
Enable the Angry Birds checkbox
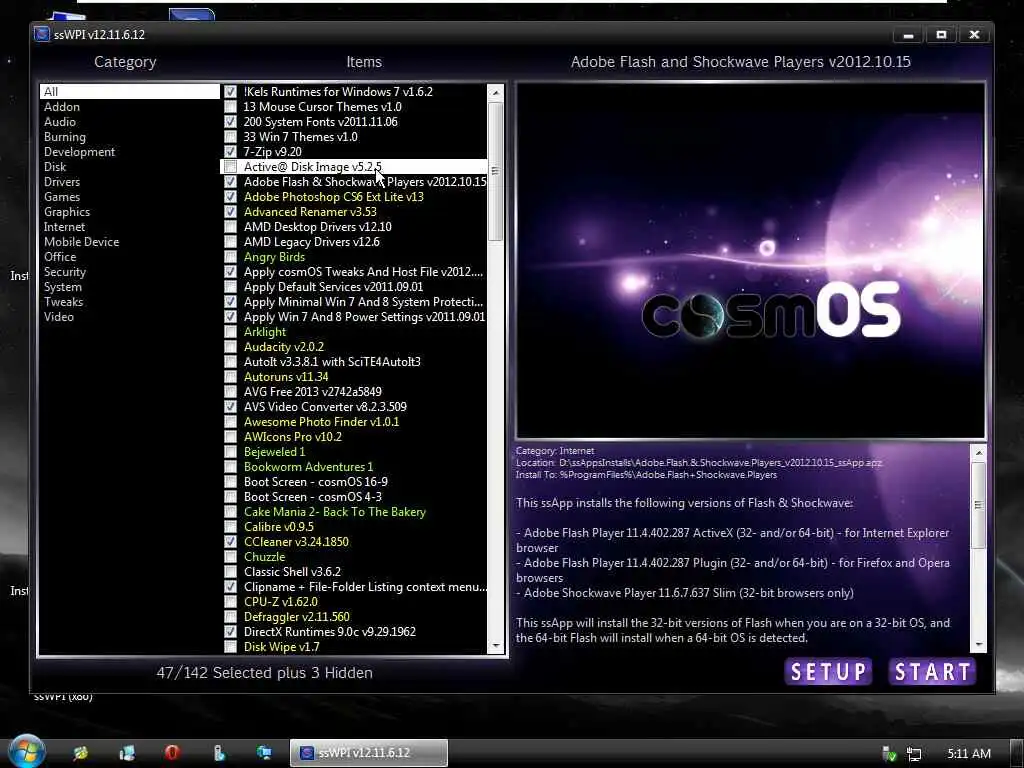[231, 257]
